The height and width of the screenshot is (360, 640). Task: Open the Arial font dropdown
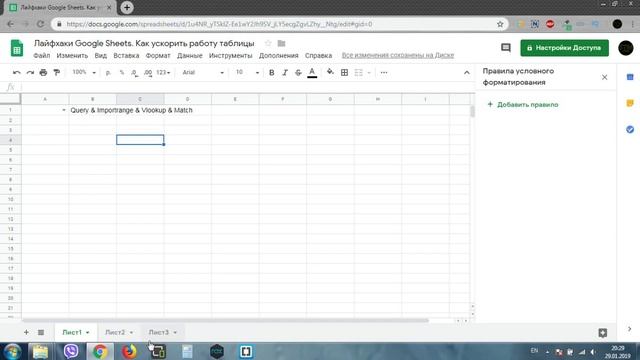tap(203, 73)
